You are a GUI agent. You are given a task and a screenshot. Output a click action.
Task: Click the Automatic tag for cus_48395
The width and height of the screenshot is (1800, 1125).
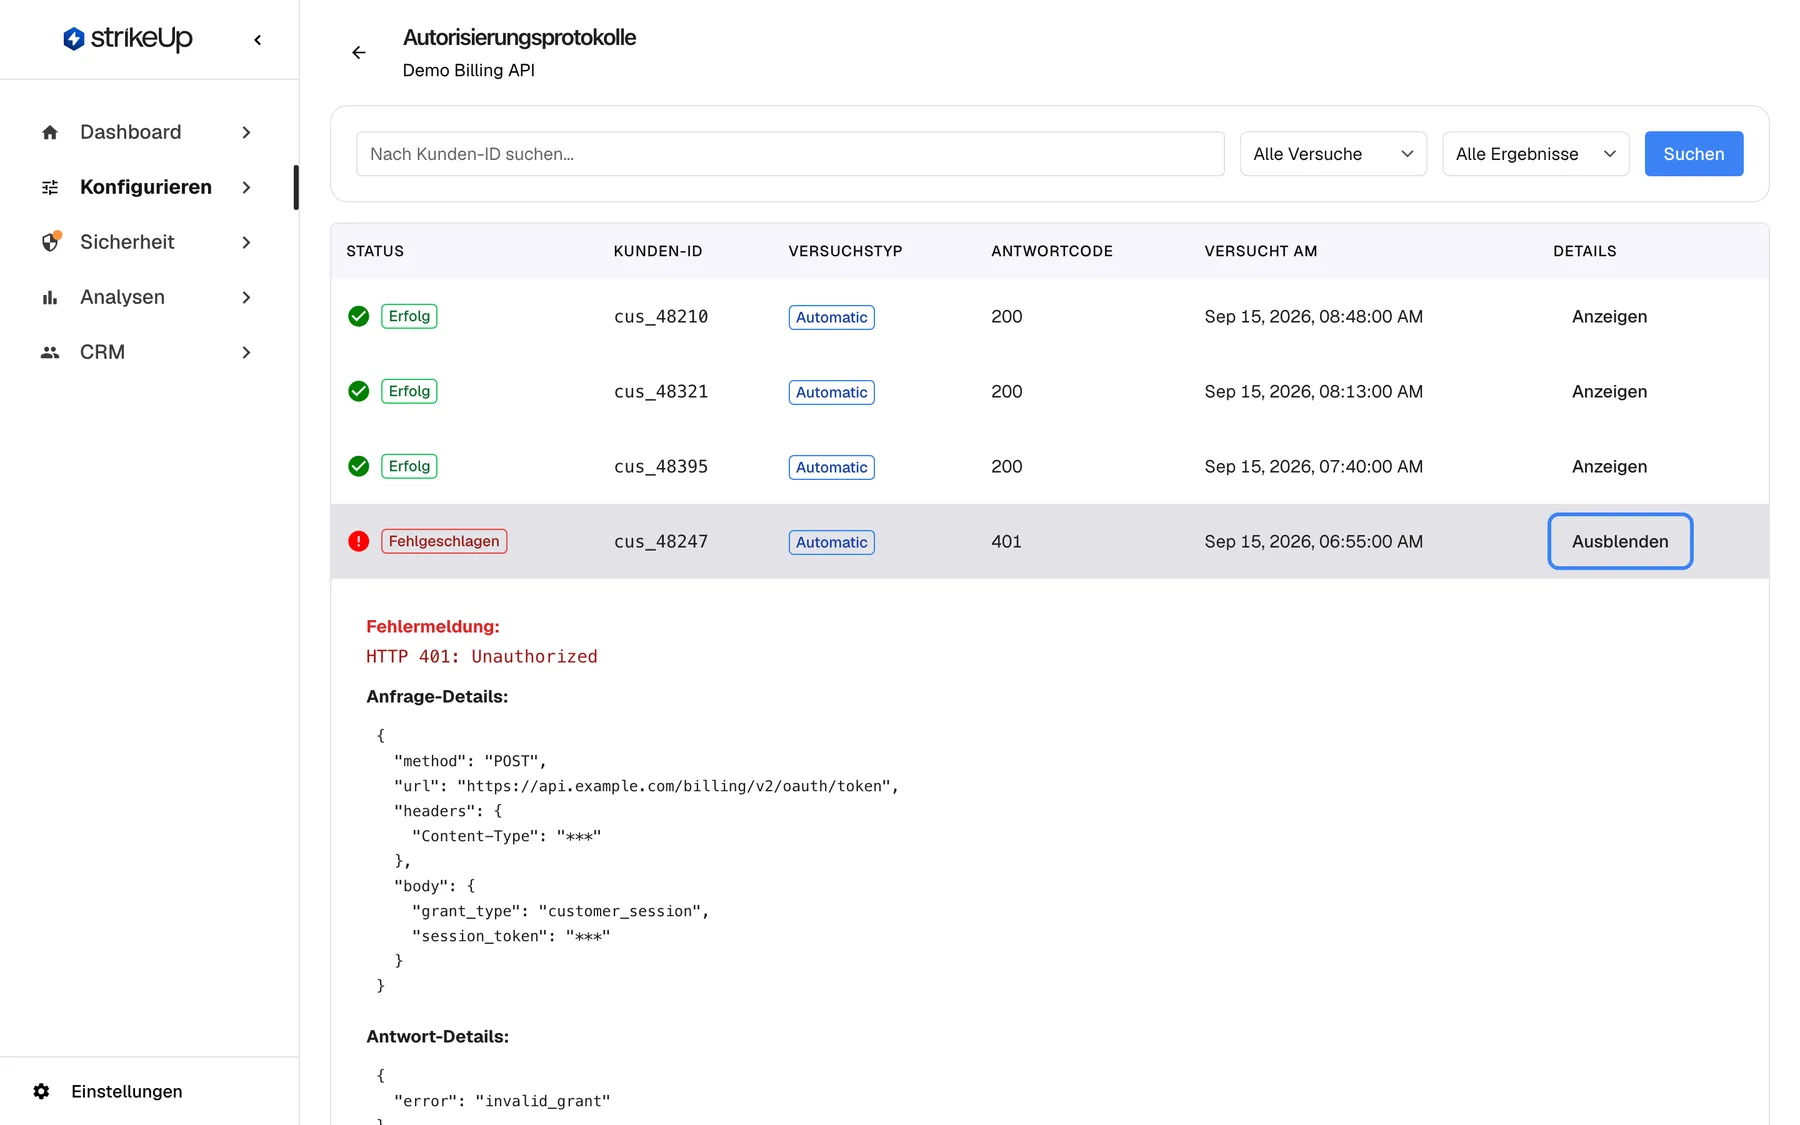831,468
